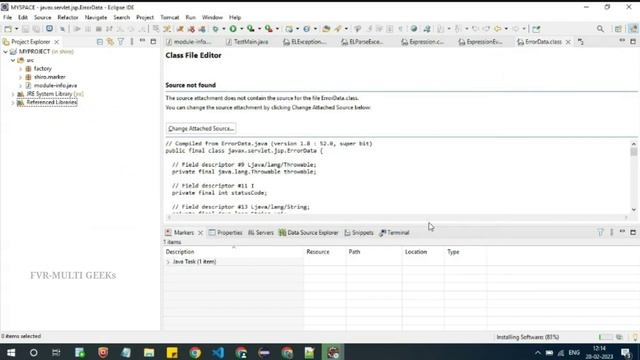640x360 pixels.
Task: Expand the Java Task (1 item) row
Action: click(168, 262)
